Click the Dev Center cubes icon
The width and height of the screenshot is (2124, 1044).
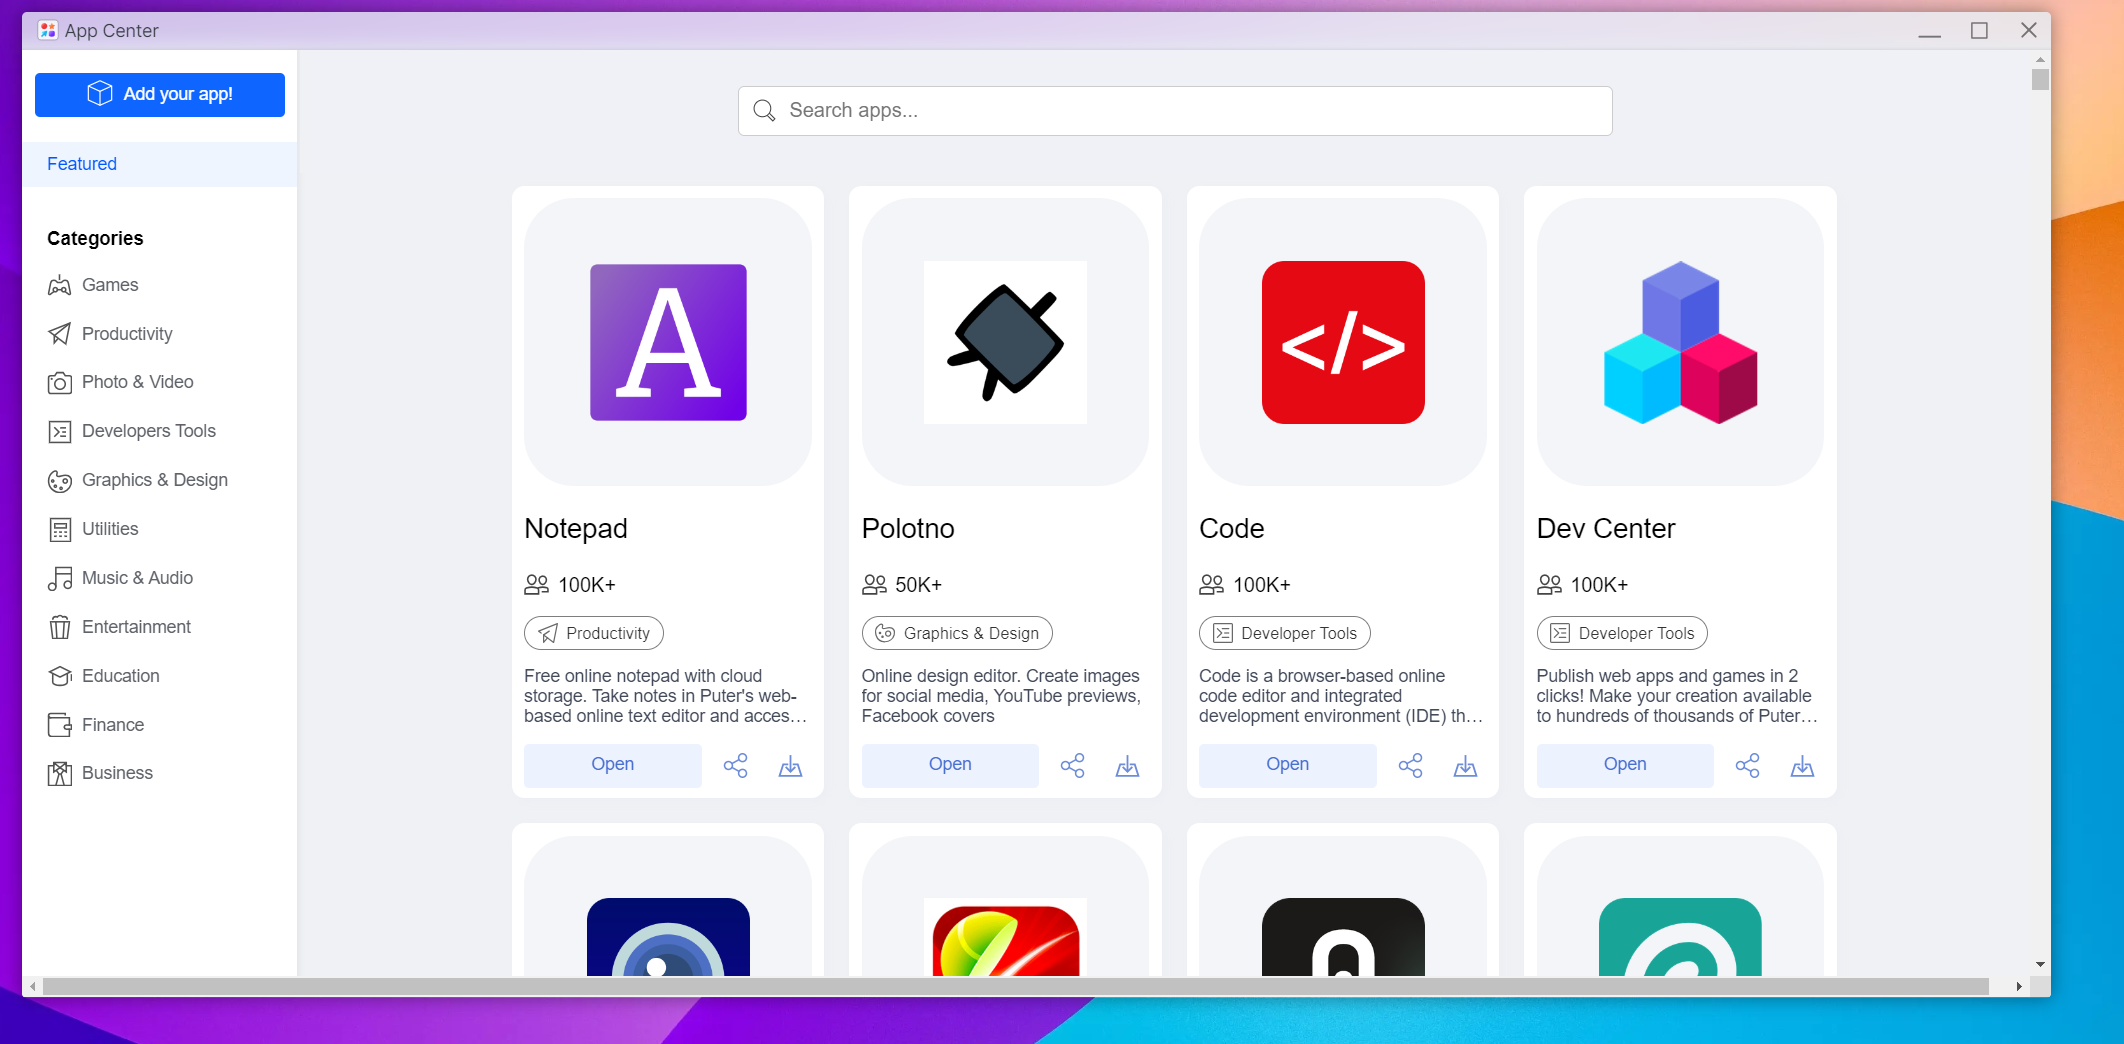tap(1680, 342)
